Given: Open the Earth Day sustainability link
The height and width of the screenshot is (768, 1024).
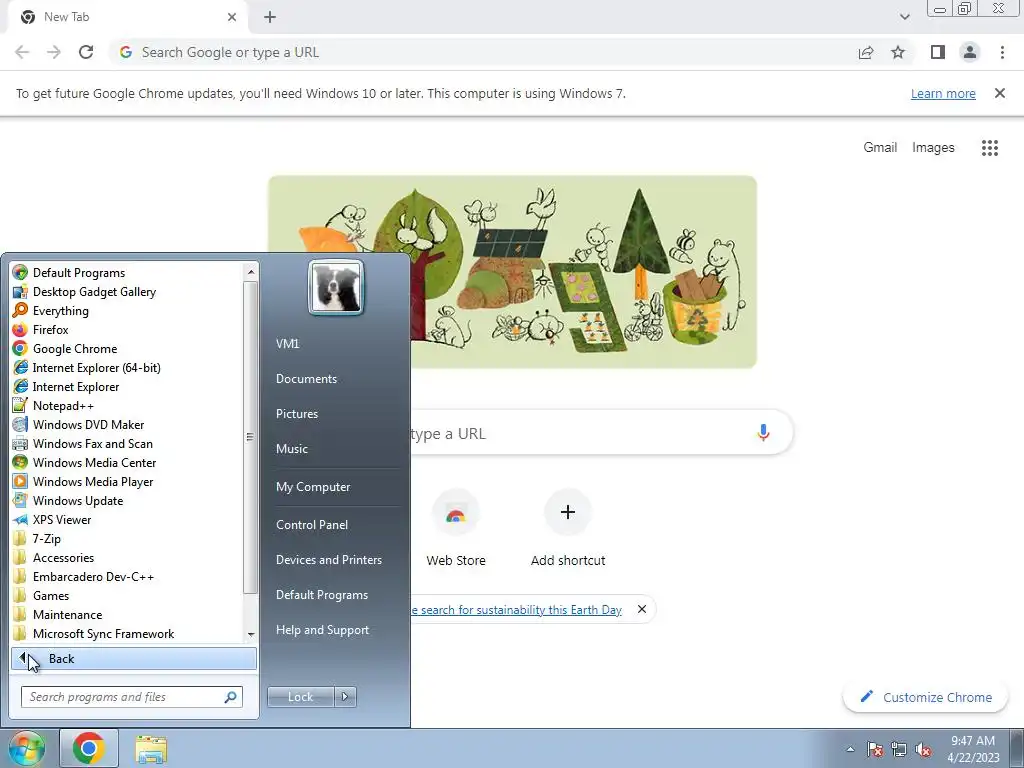Looking at the screenshot, I should pyautogui.click(x=516, y=609).
